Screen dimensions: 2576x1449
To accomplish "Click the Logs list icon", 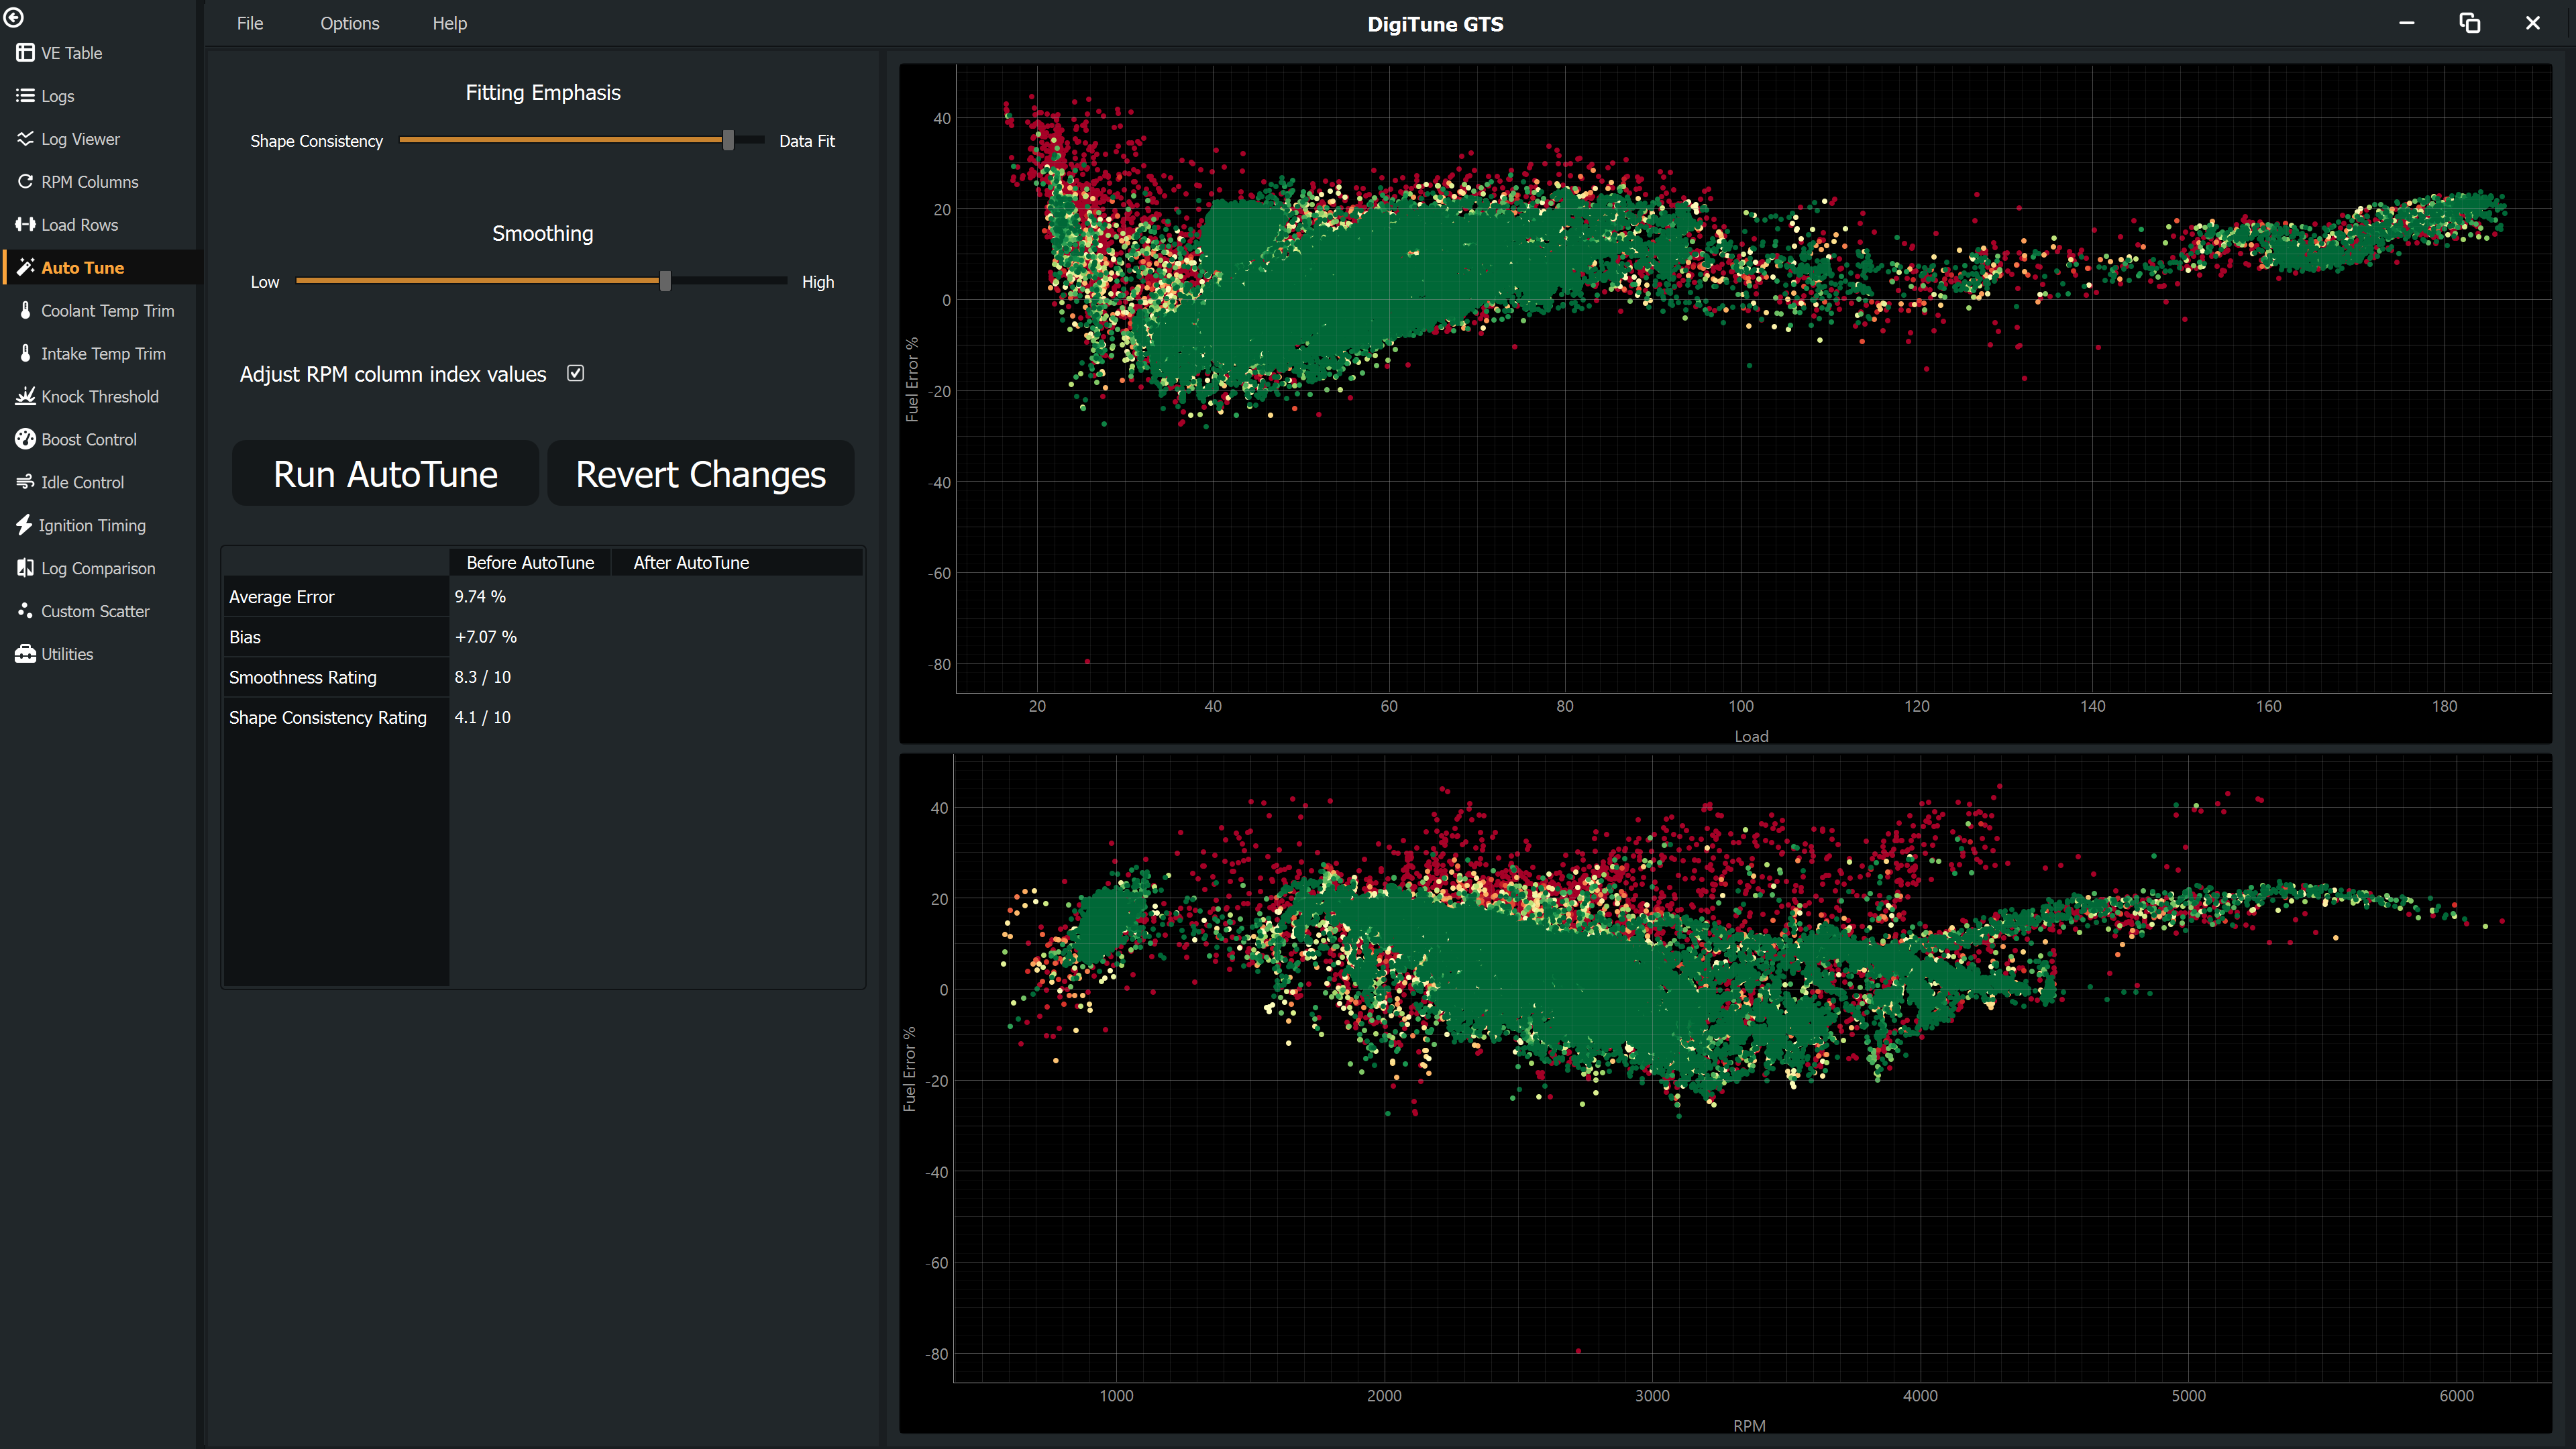I will pyautogui.click(x=25, y=96).
